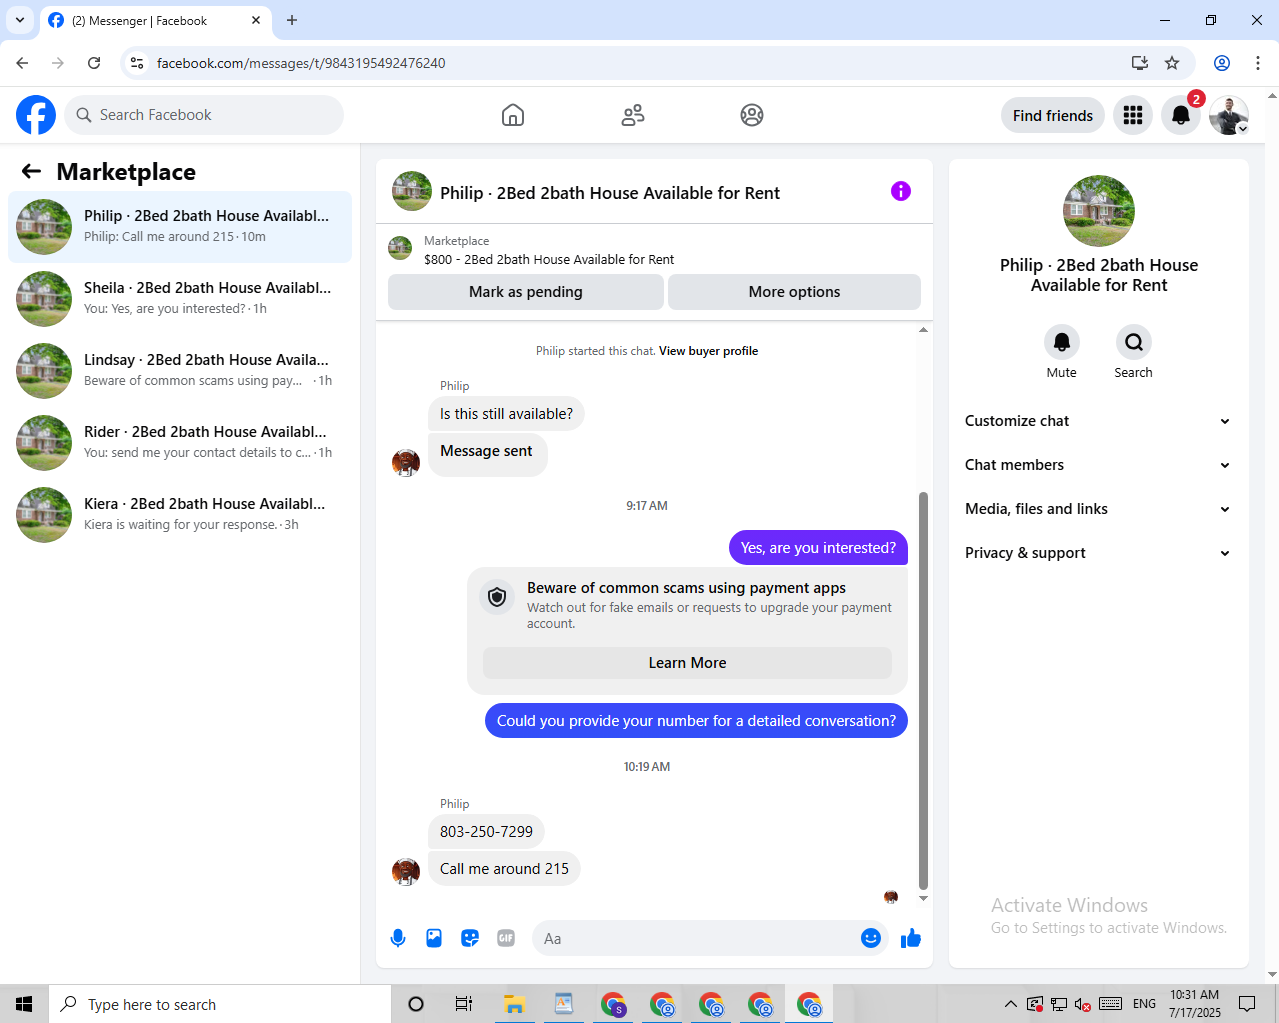Click ENG language indicator in tray

(1144, 1004)
